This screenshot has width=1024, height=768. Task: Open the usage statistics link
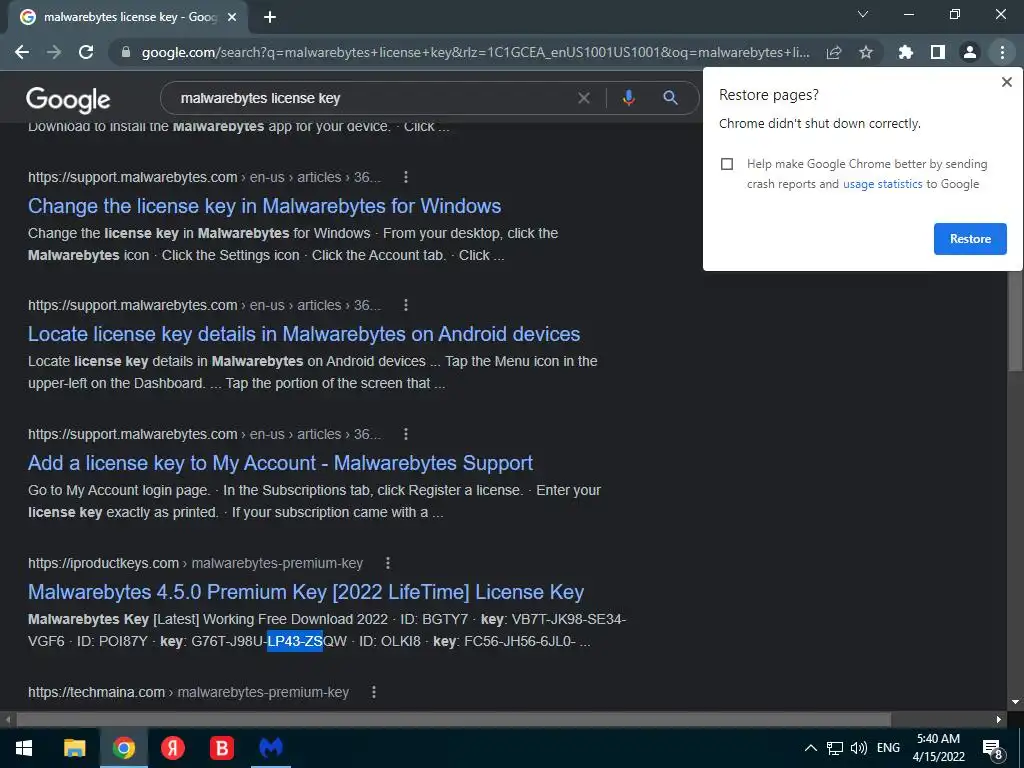coord(882,184)
